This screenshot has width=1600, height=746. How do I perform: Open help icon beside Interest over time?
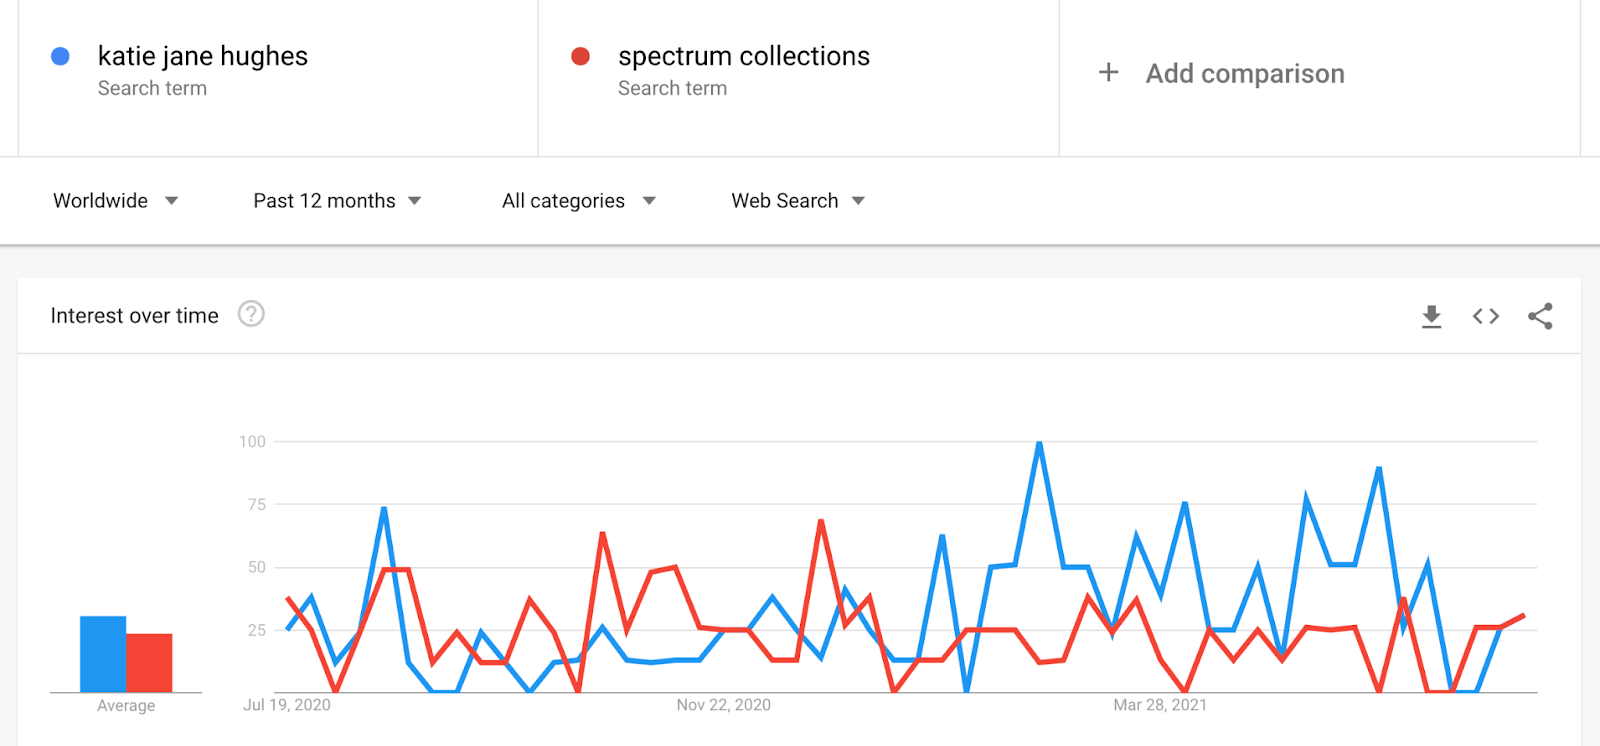pos(251,314)
